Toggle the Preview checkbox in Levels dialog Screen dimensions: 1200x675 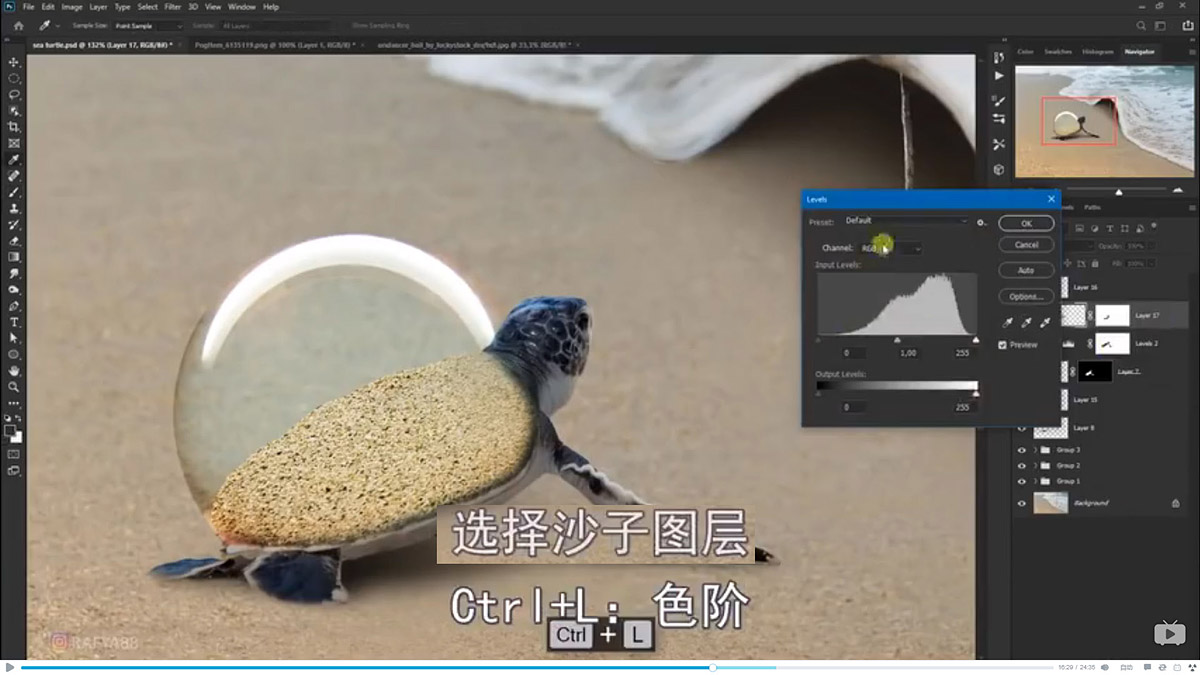(1003, 345)
